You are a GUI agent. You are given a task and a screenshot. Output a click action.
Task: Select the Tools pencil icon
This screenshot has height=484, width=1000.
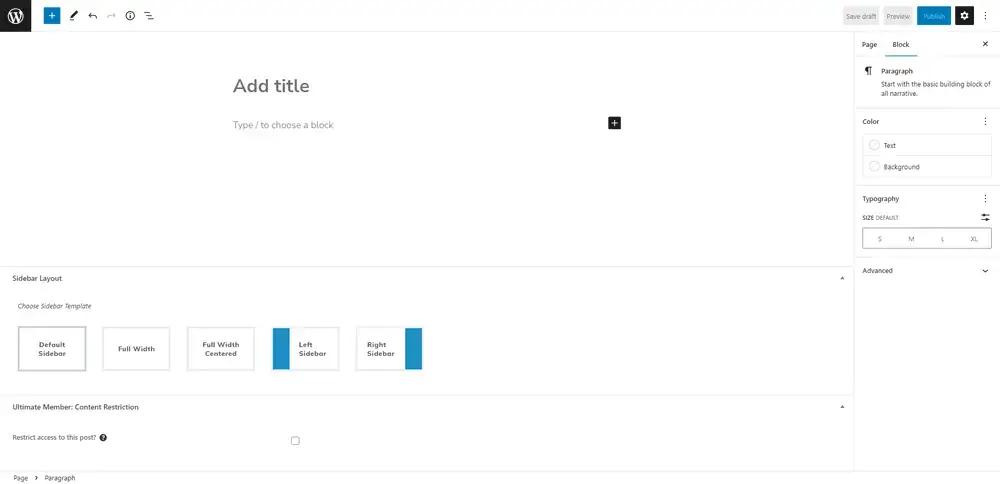tap(73, 16)
